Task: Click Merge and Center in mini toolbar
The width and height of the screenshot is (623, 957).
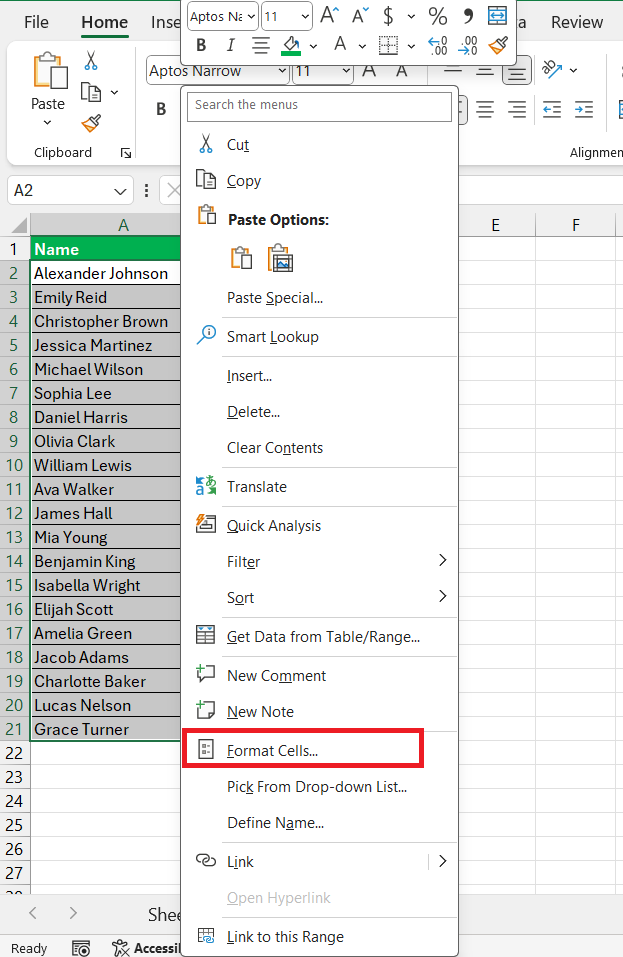Action: [497, 16]
